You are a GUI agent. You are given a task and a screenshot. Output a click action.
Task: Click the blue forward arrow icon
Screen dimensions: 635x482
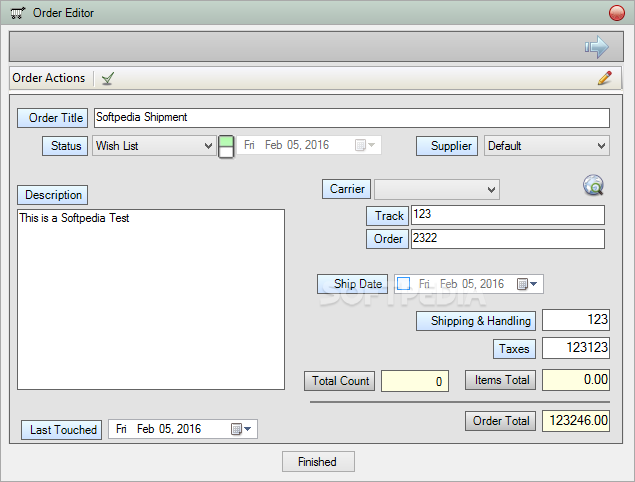pos(597,47)
